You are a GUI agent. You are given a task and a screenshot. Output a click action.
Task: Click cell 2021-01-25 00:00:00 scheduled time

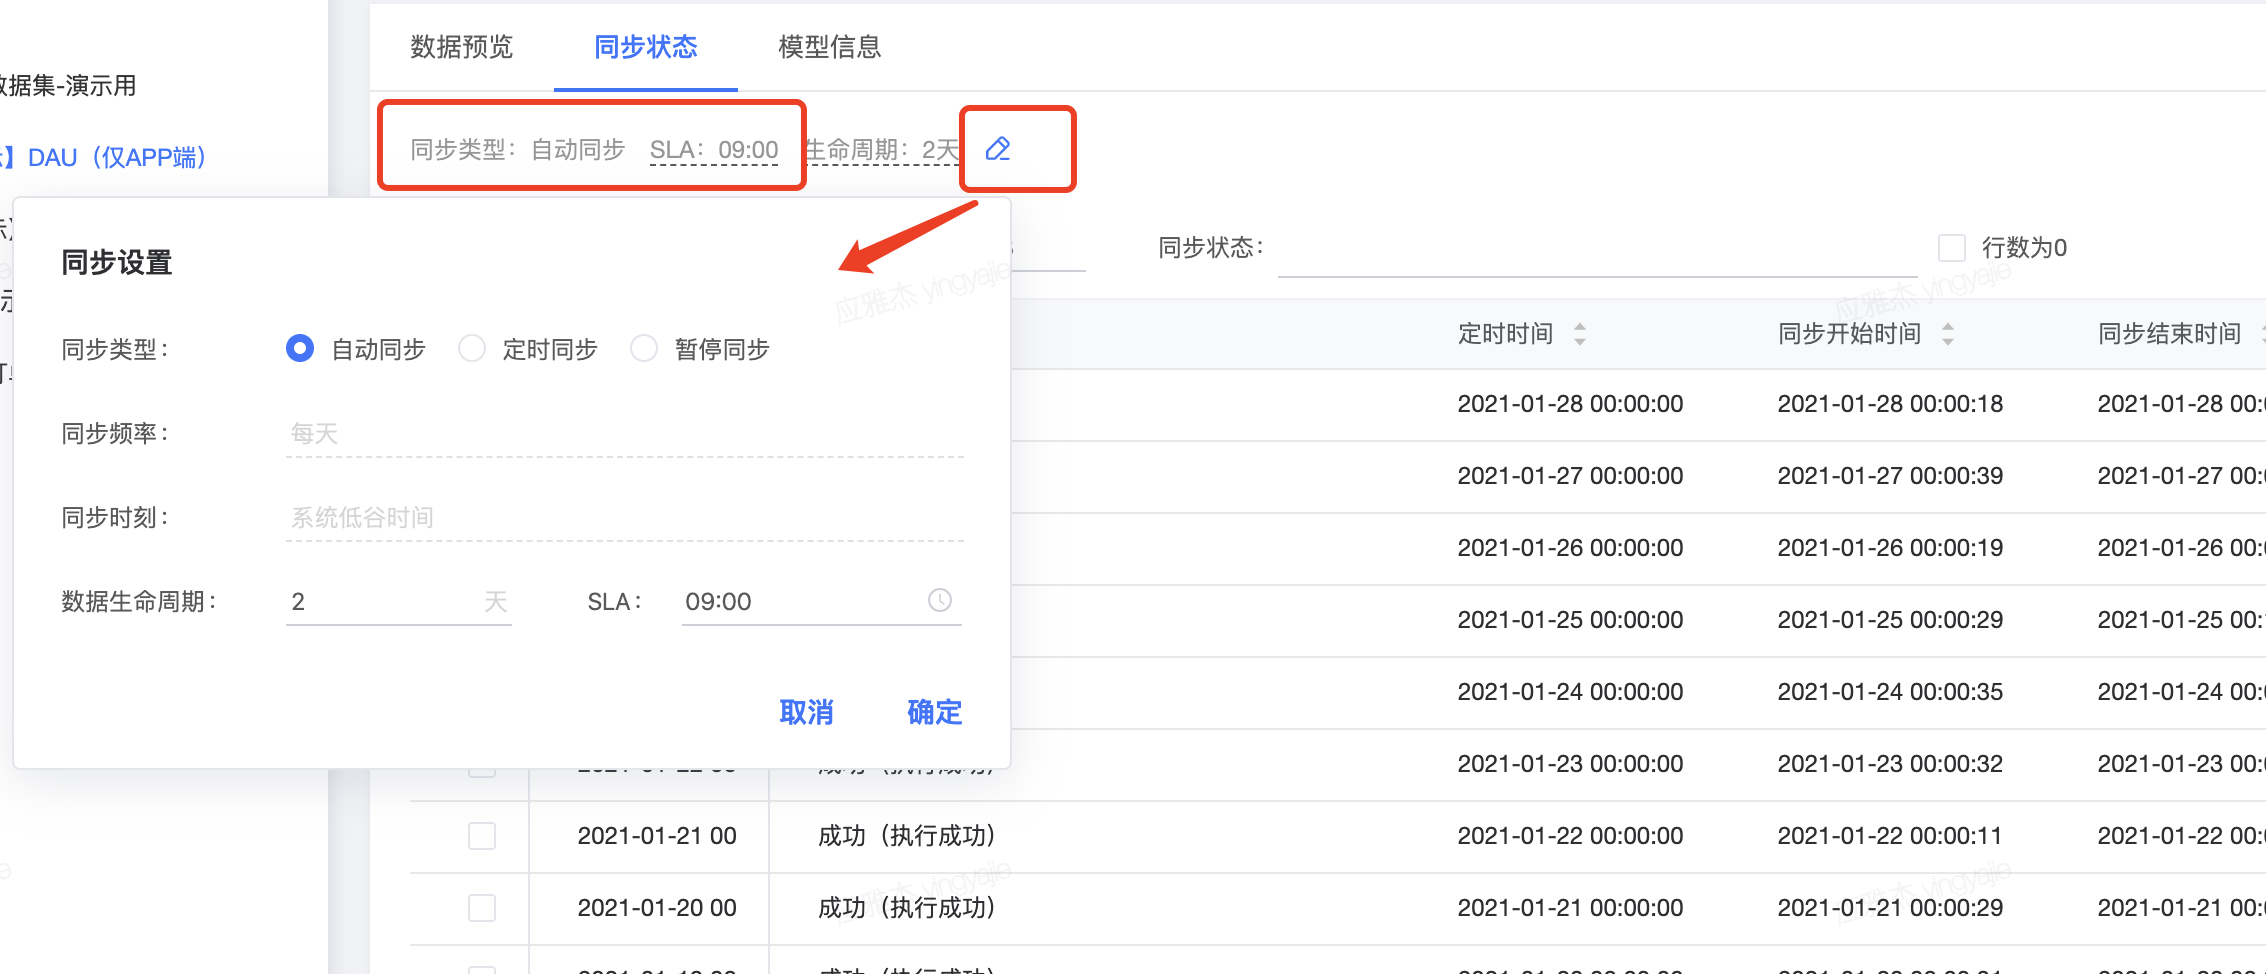coord(1571,620)
